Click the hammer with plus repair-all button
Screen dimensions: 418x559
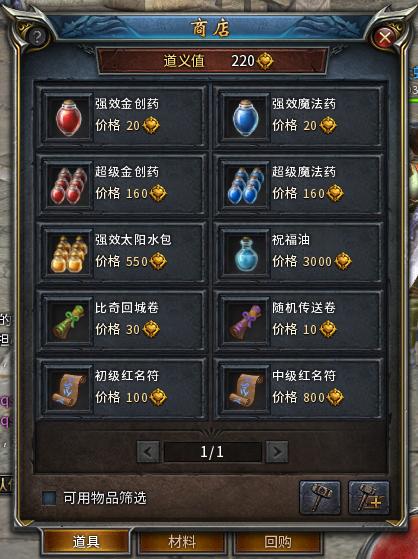(369, 497)
